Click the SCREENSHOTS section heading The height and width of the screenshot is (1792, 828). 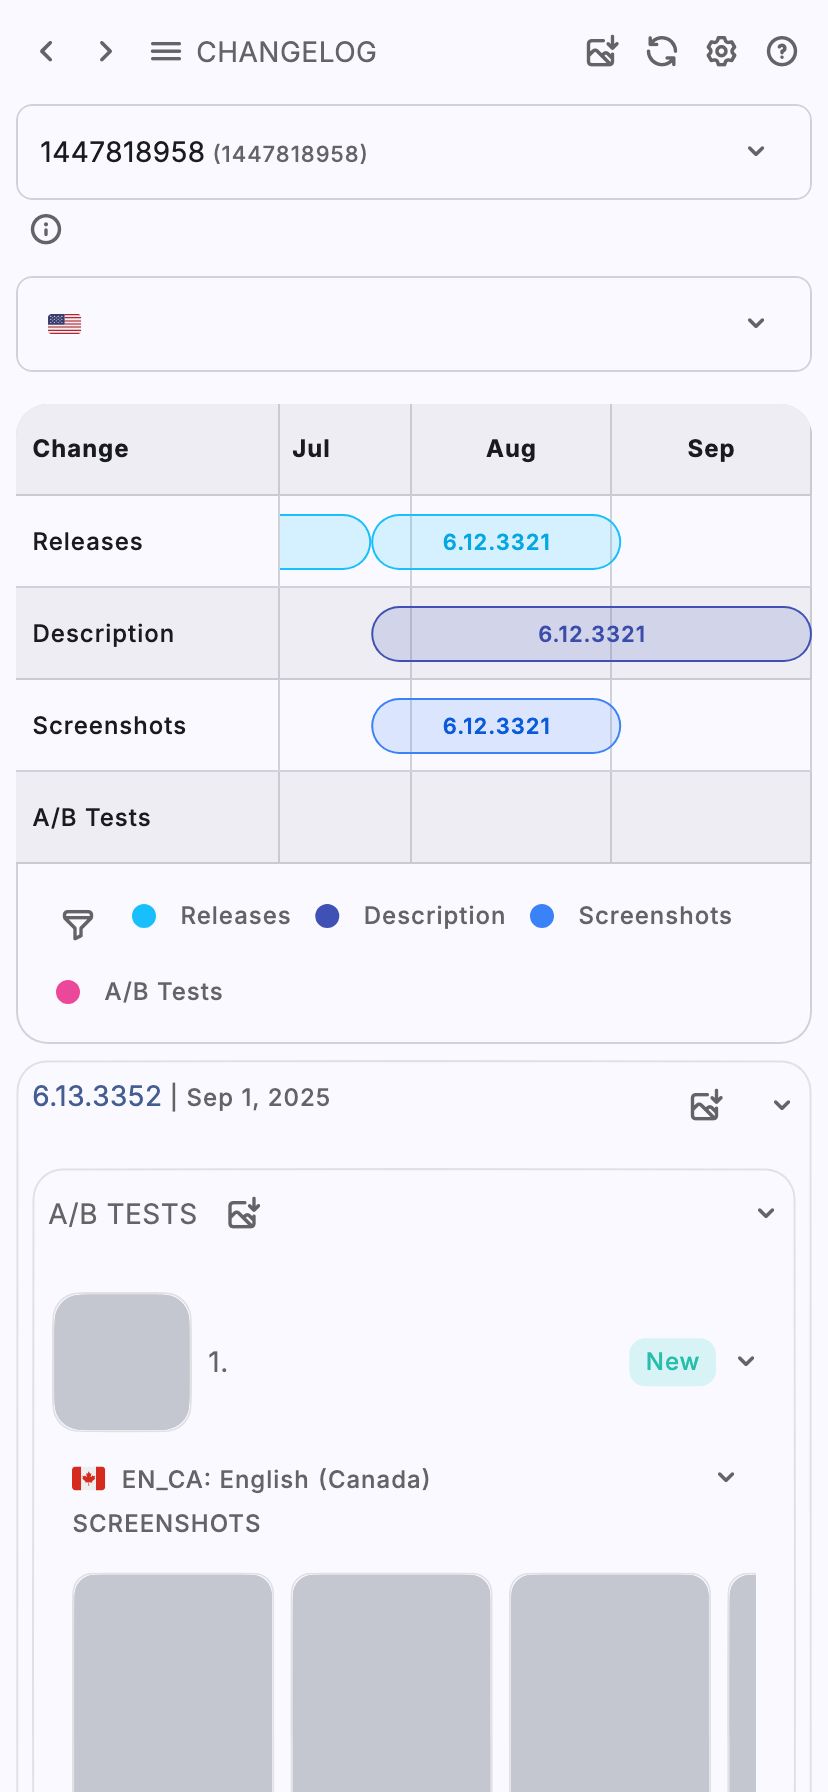pos(167,1524)
